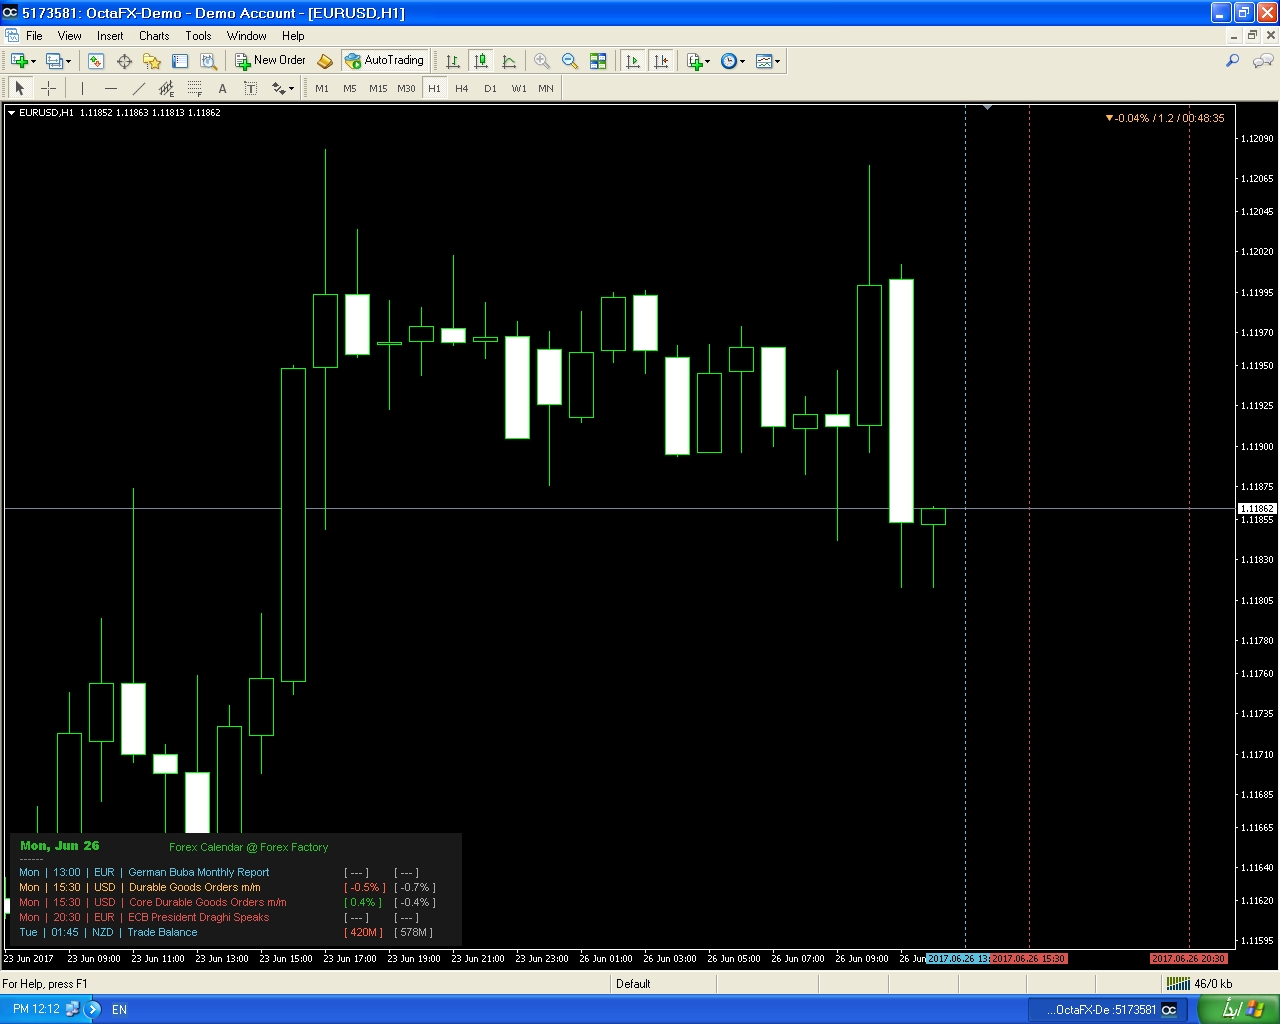Open the Insert menu
Viewport: 1280px width, 1024px height.
click(110, 36)
